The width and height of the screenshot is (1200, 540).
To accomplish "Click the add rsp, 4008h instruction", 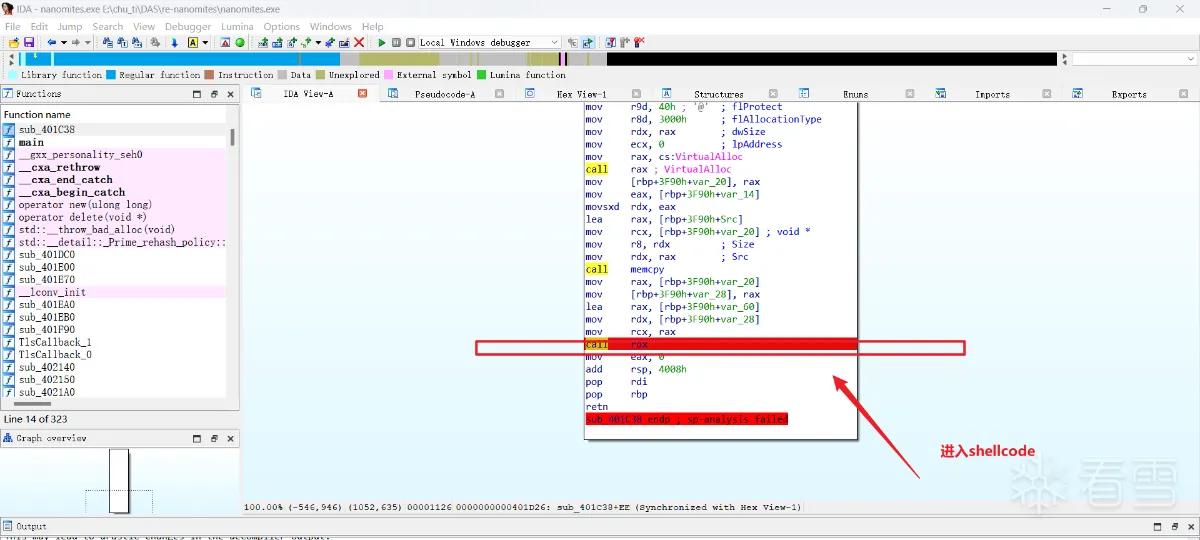I will click(636, 369).
